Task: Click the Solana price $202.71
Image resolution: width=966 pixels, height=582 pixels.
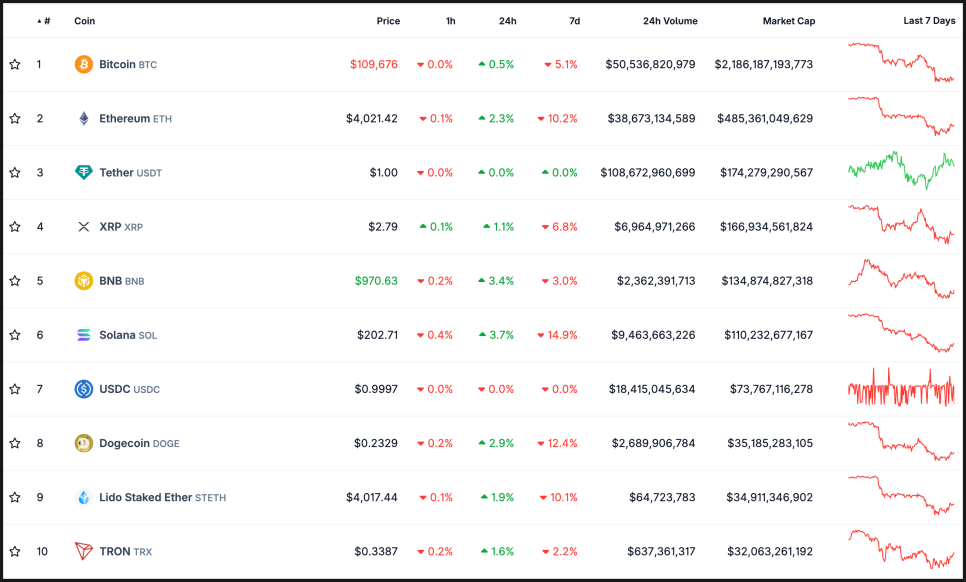Action: tap(377, 335)
